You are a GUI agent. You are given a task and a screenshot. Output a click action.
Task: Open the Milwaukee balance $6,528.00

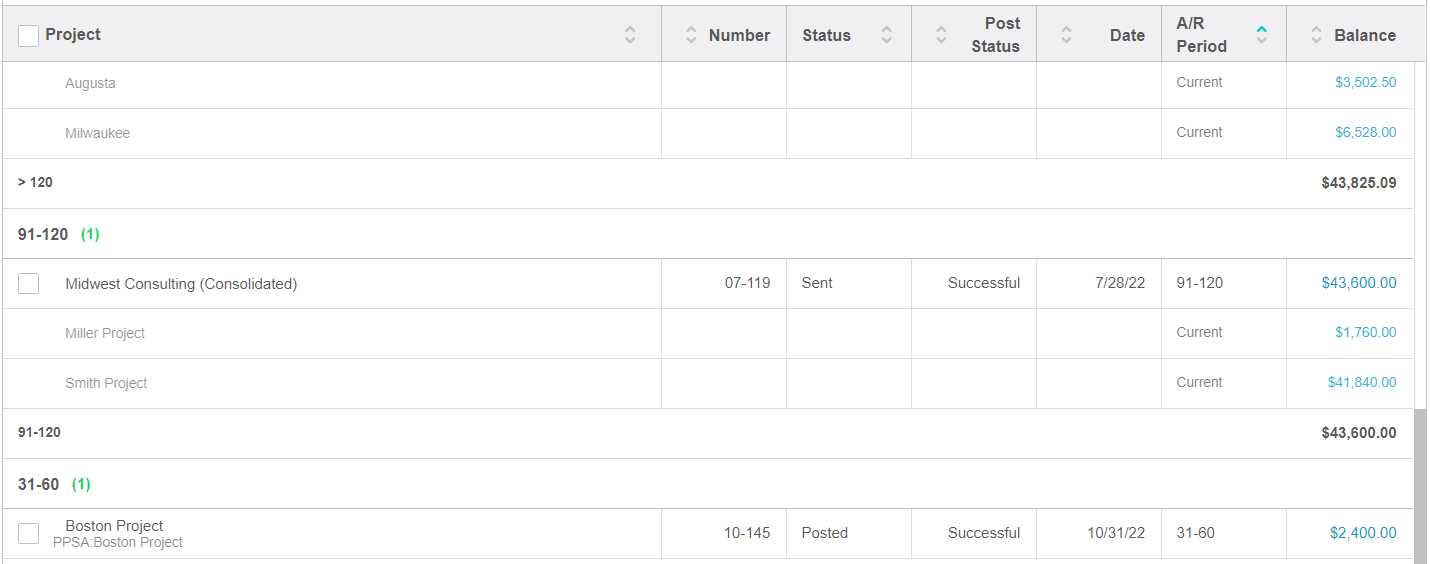pos(1366,132)
